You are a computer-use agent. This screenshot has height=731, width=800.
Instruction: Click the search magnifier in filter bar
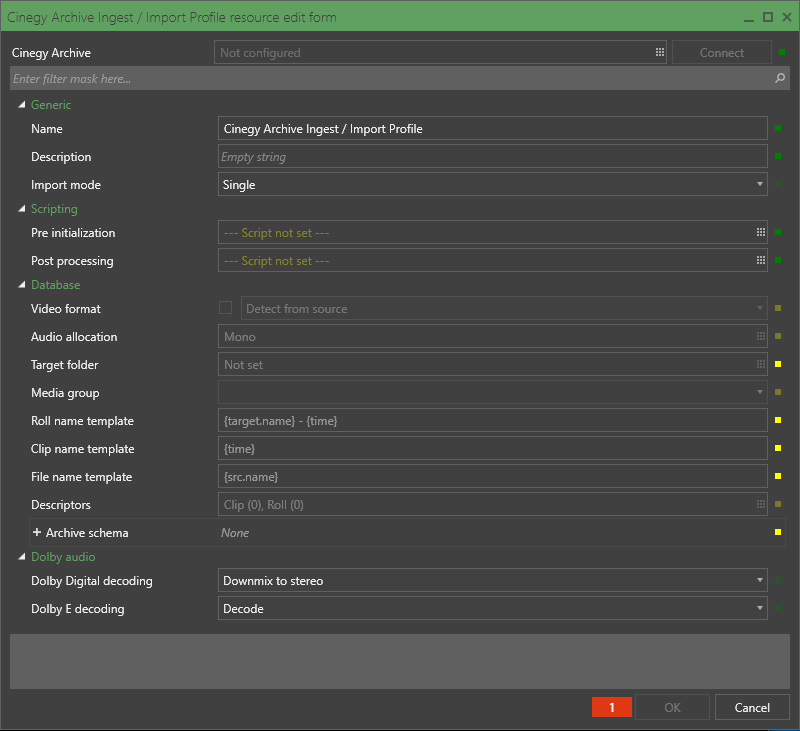(x=780, y=78)
